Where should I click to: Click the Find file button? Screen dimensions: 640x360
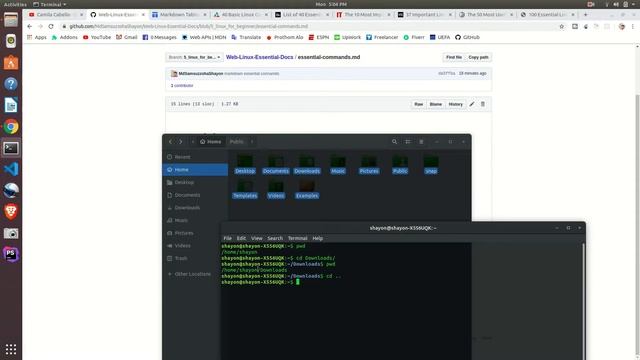(454, 57)
